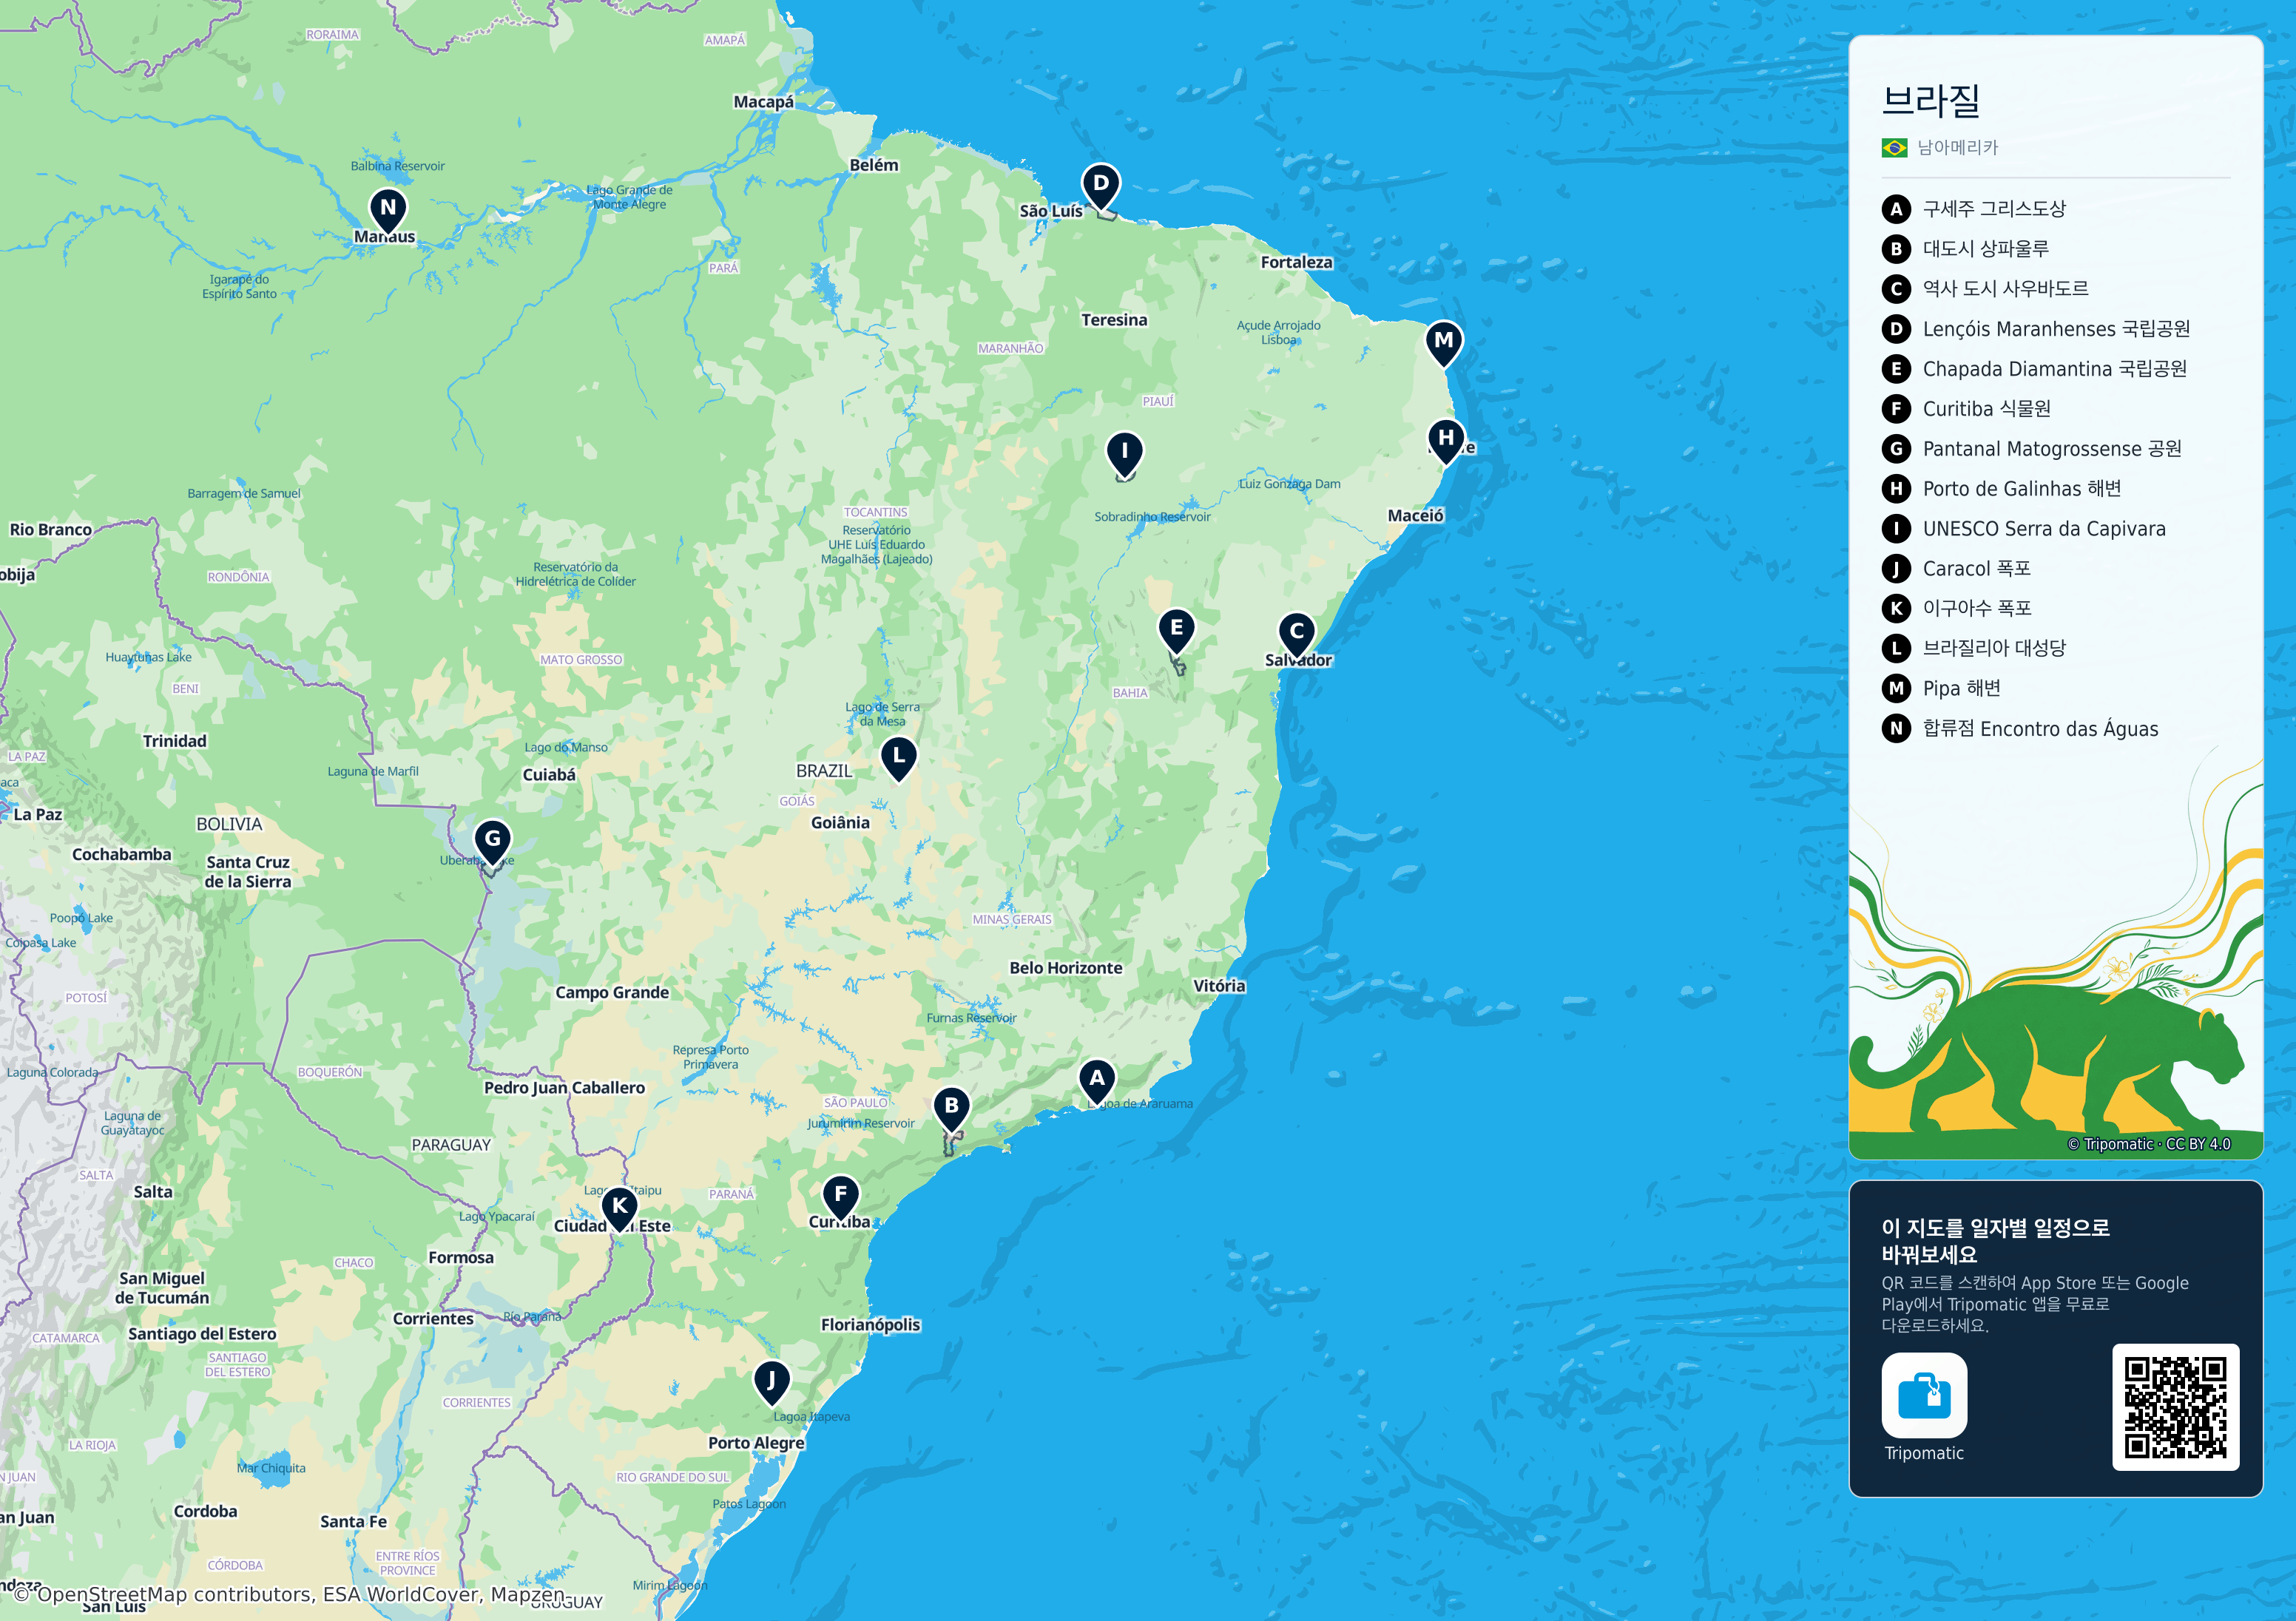This screenshot has width=2296, height=1621.
Task: Click the Tripomatic suitcase app icon
Action: tap(1924, 1395)
